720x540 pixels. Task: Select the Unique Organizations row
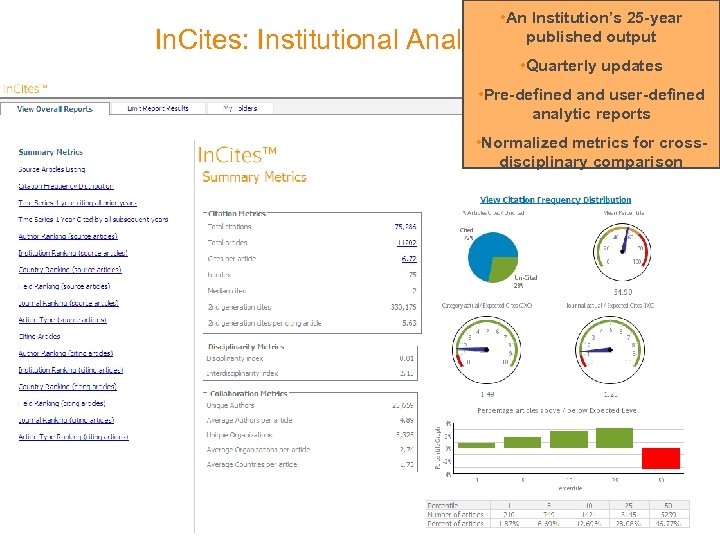point(310,434)
